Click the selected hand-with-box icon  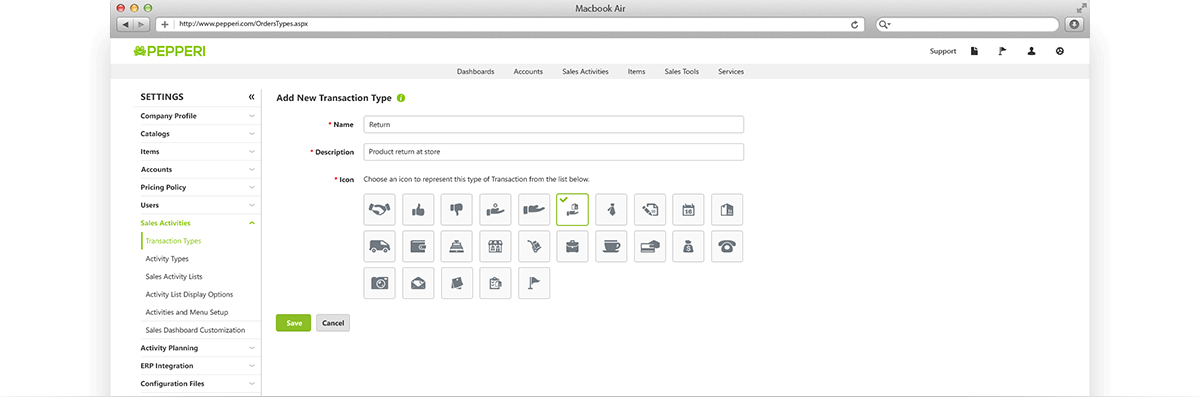[x=573, y=209]
